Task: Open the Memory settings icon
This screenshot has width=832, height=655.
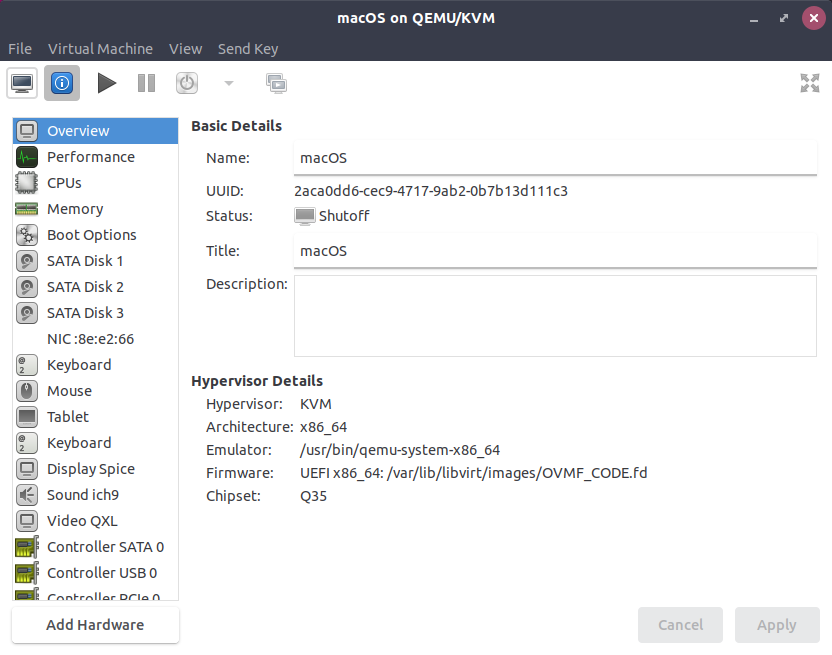Action: click(27, 209)
